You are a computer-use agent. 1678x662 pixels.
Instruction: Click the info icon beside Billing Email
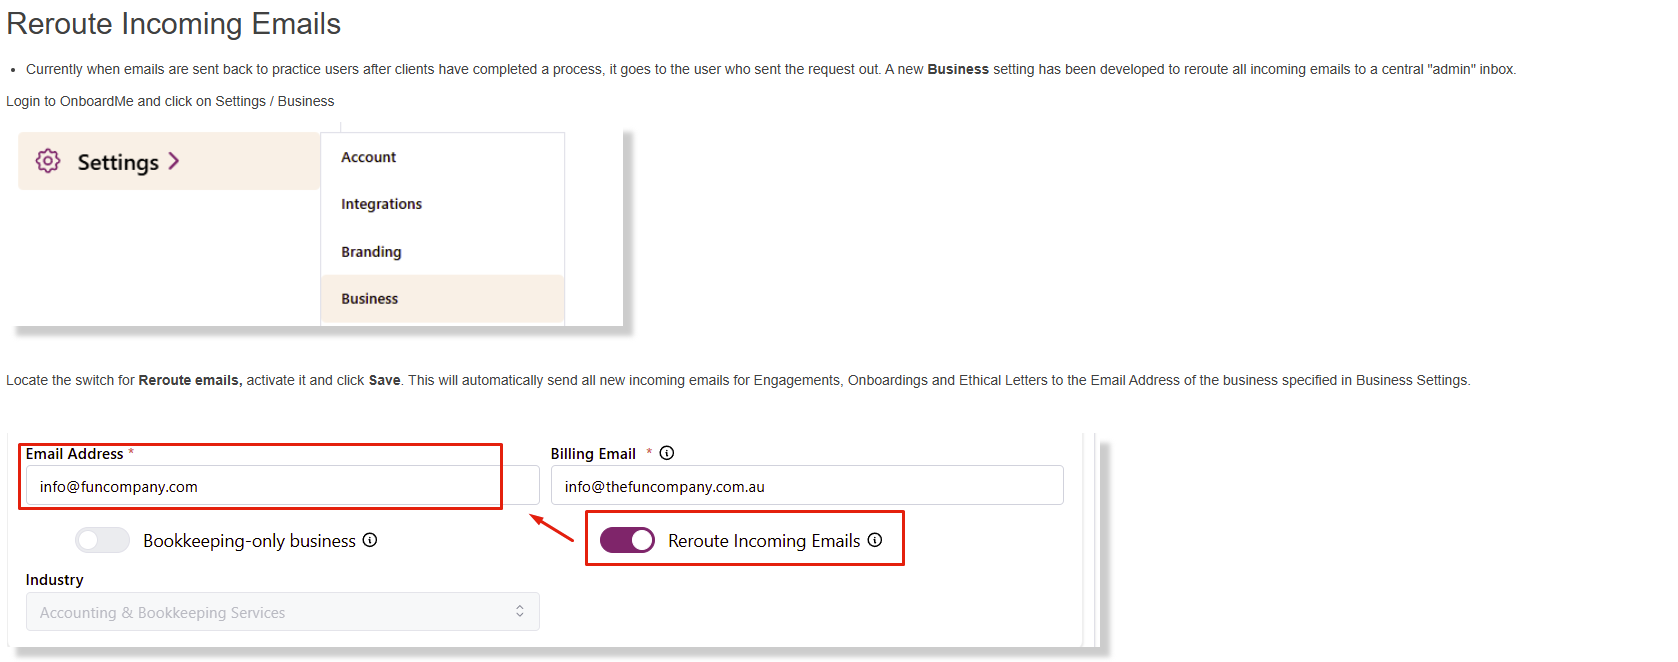click(x=667, y=453)
